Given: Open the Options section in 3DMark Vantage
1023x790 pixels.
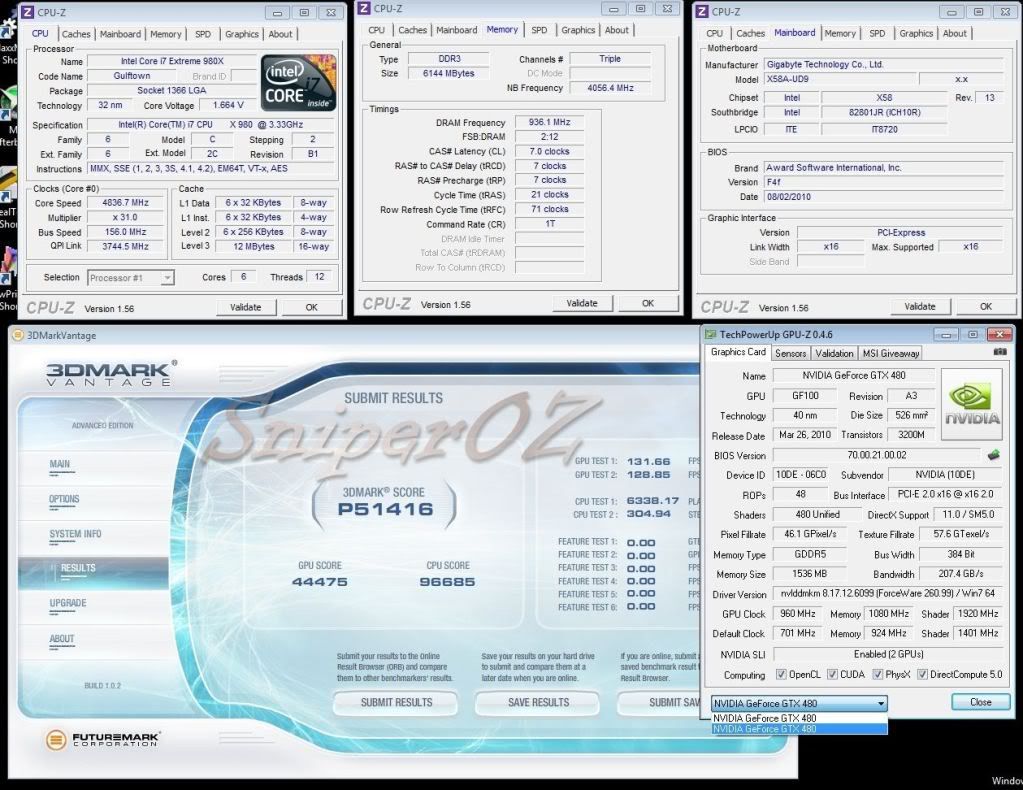Looking at the screenshot, I should tap(64, 499).
